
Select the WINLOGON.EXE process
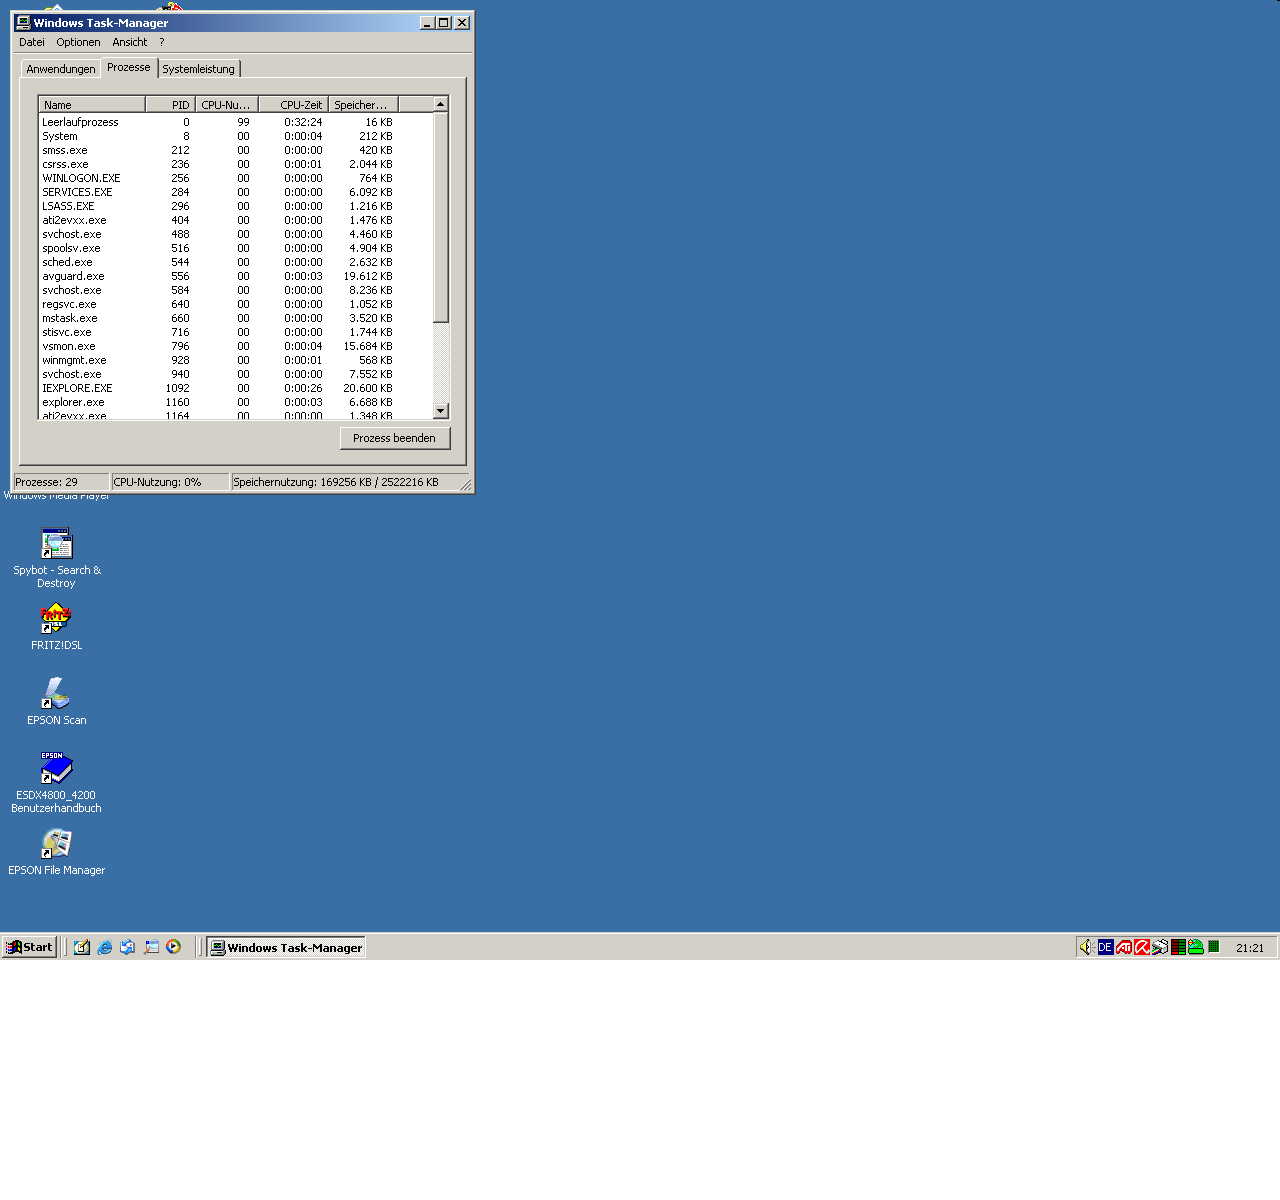coord(235,178)
